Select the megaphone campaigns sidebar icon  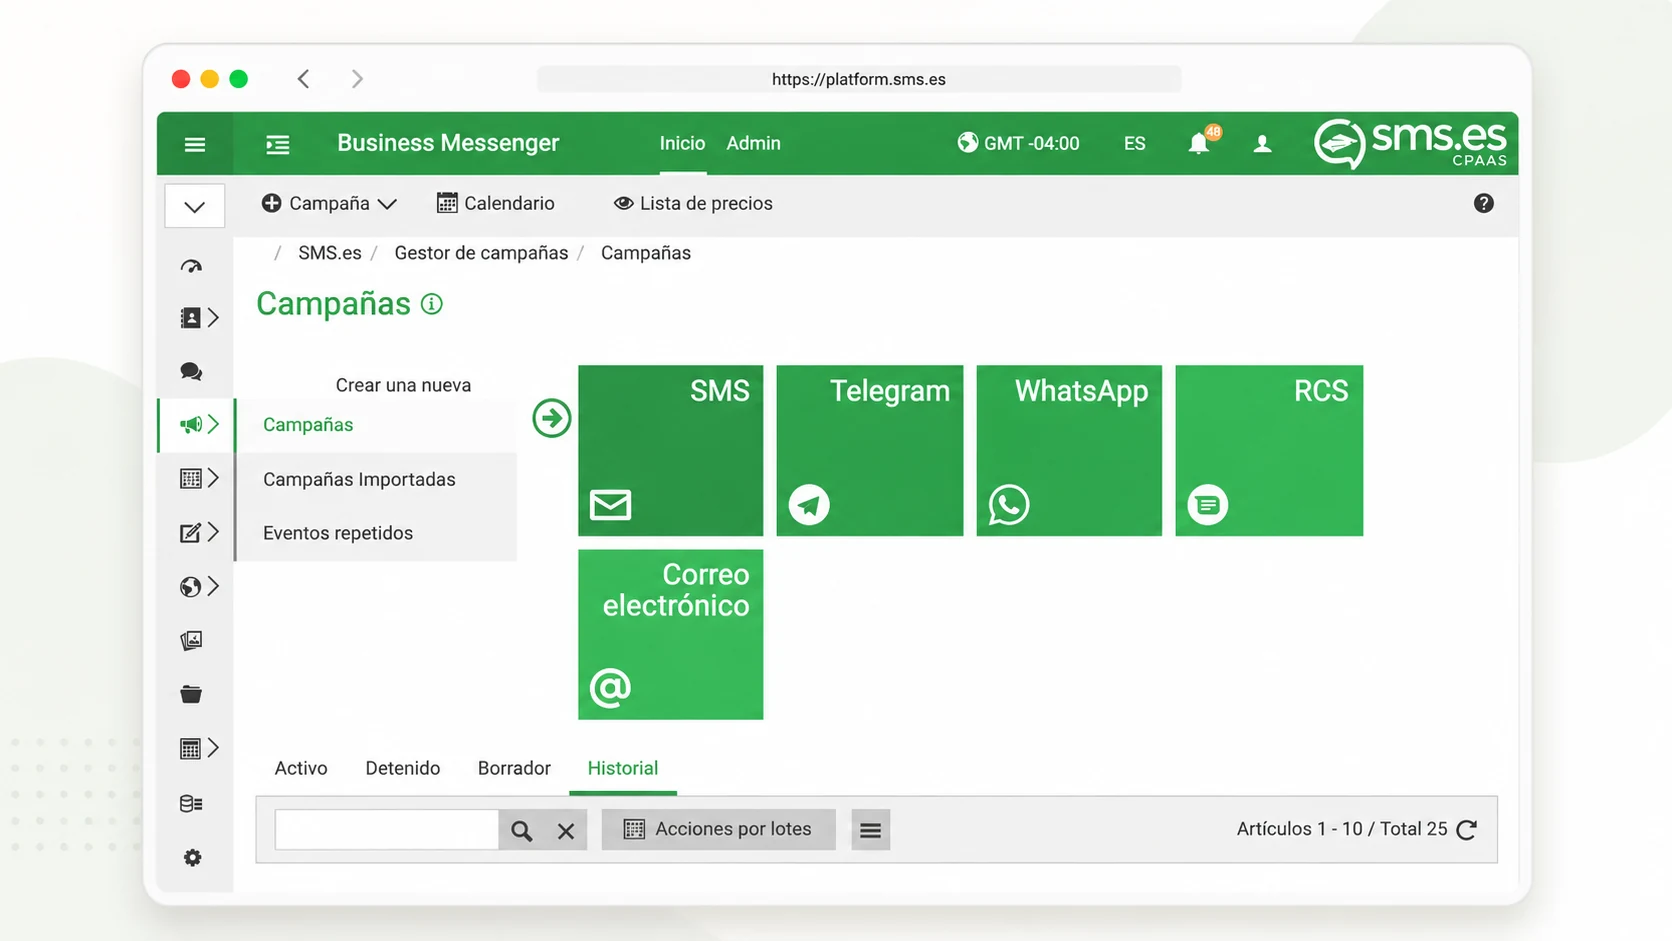[190, 425]
